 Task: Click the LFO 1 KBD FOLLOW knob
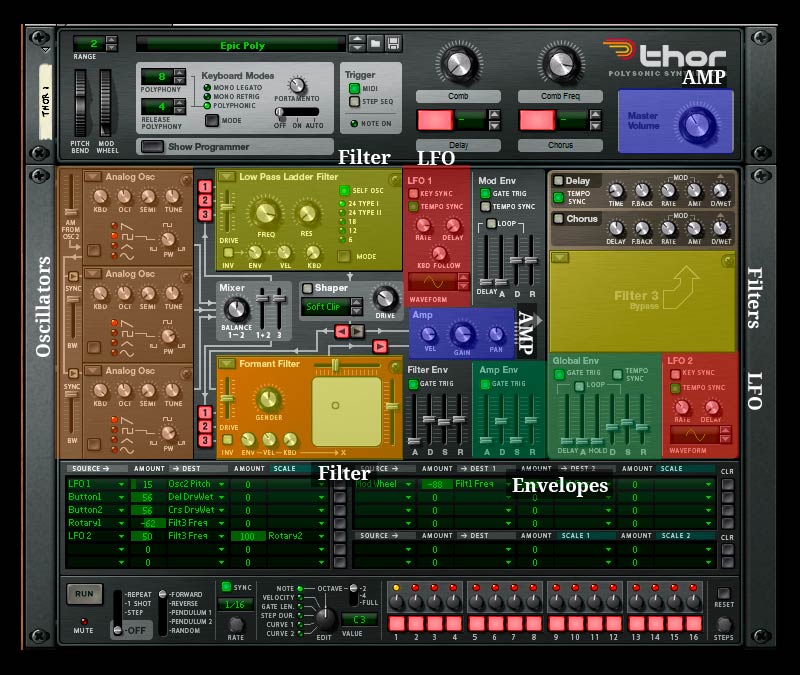pos(438,253)
